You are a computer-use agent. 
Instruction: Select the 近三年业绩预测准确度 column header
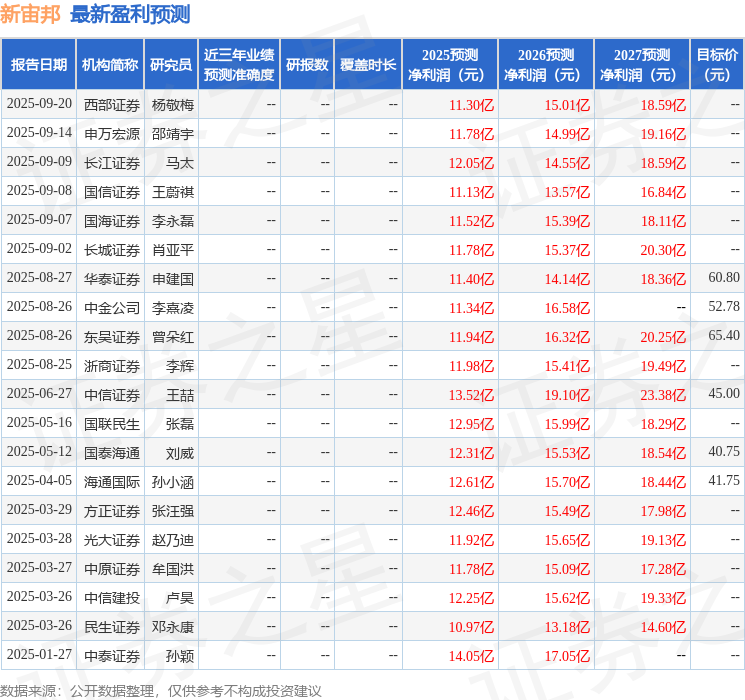tap(238, 65)
